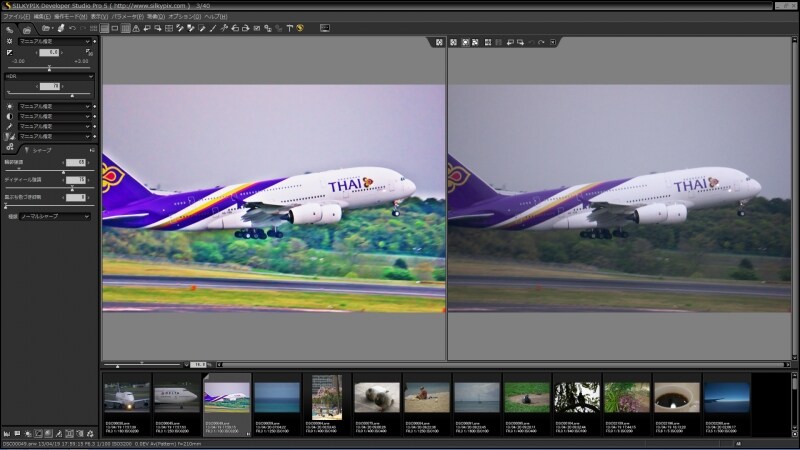
Task: Click the first icon in the right preview toolbar
Action: click(453, 42)
